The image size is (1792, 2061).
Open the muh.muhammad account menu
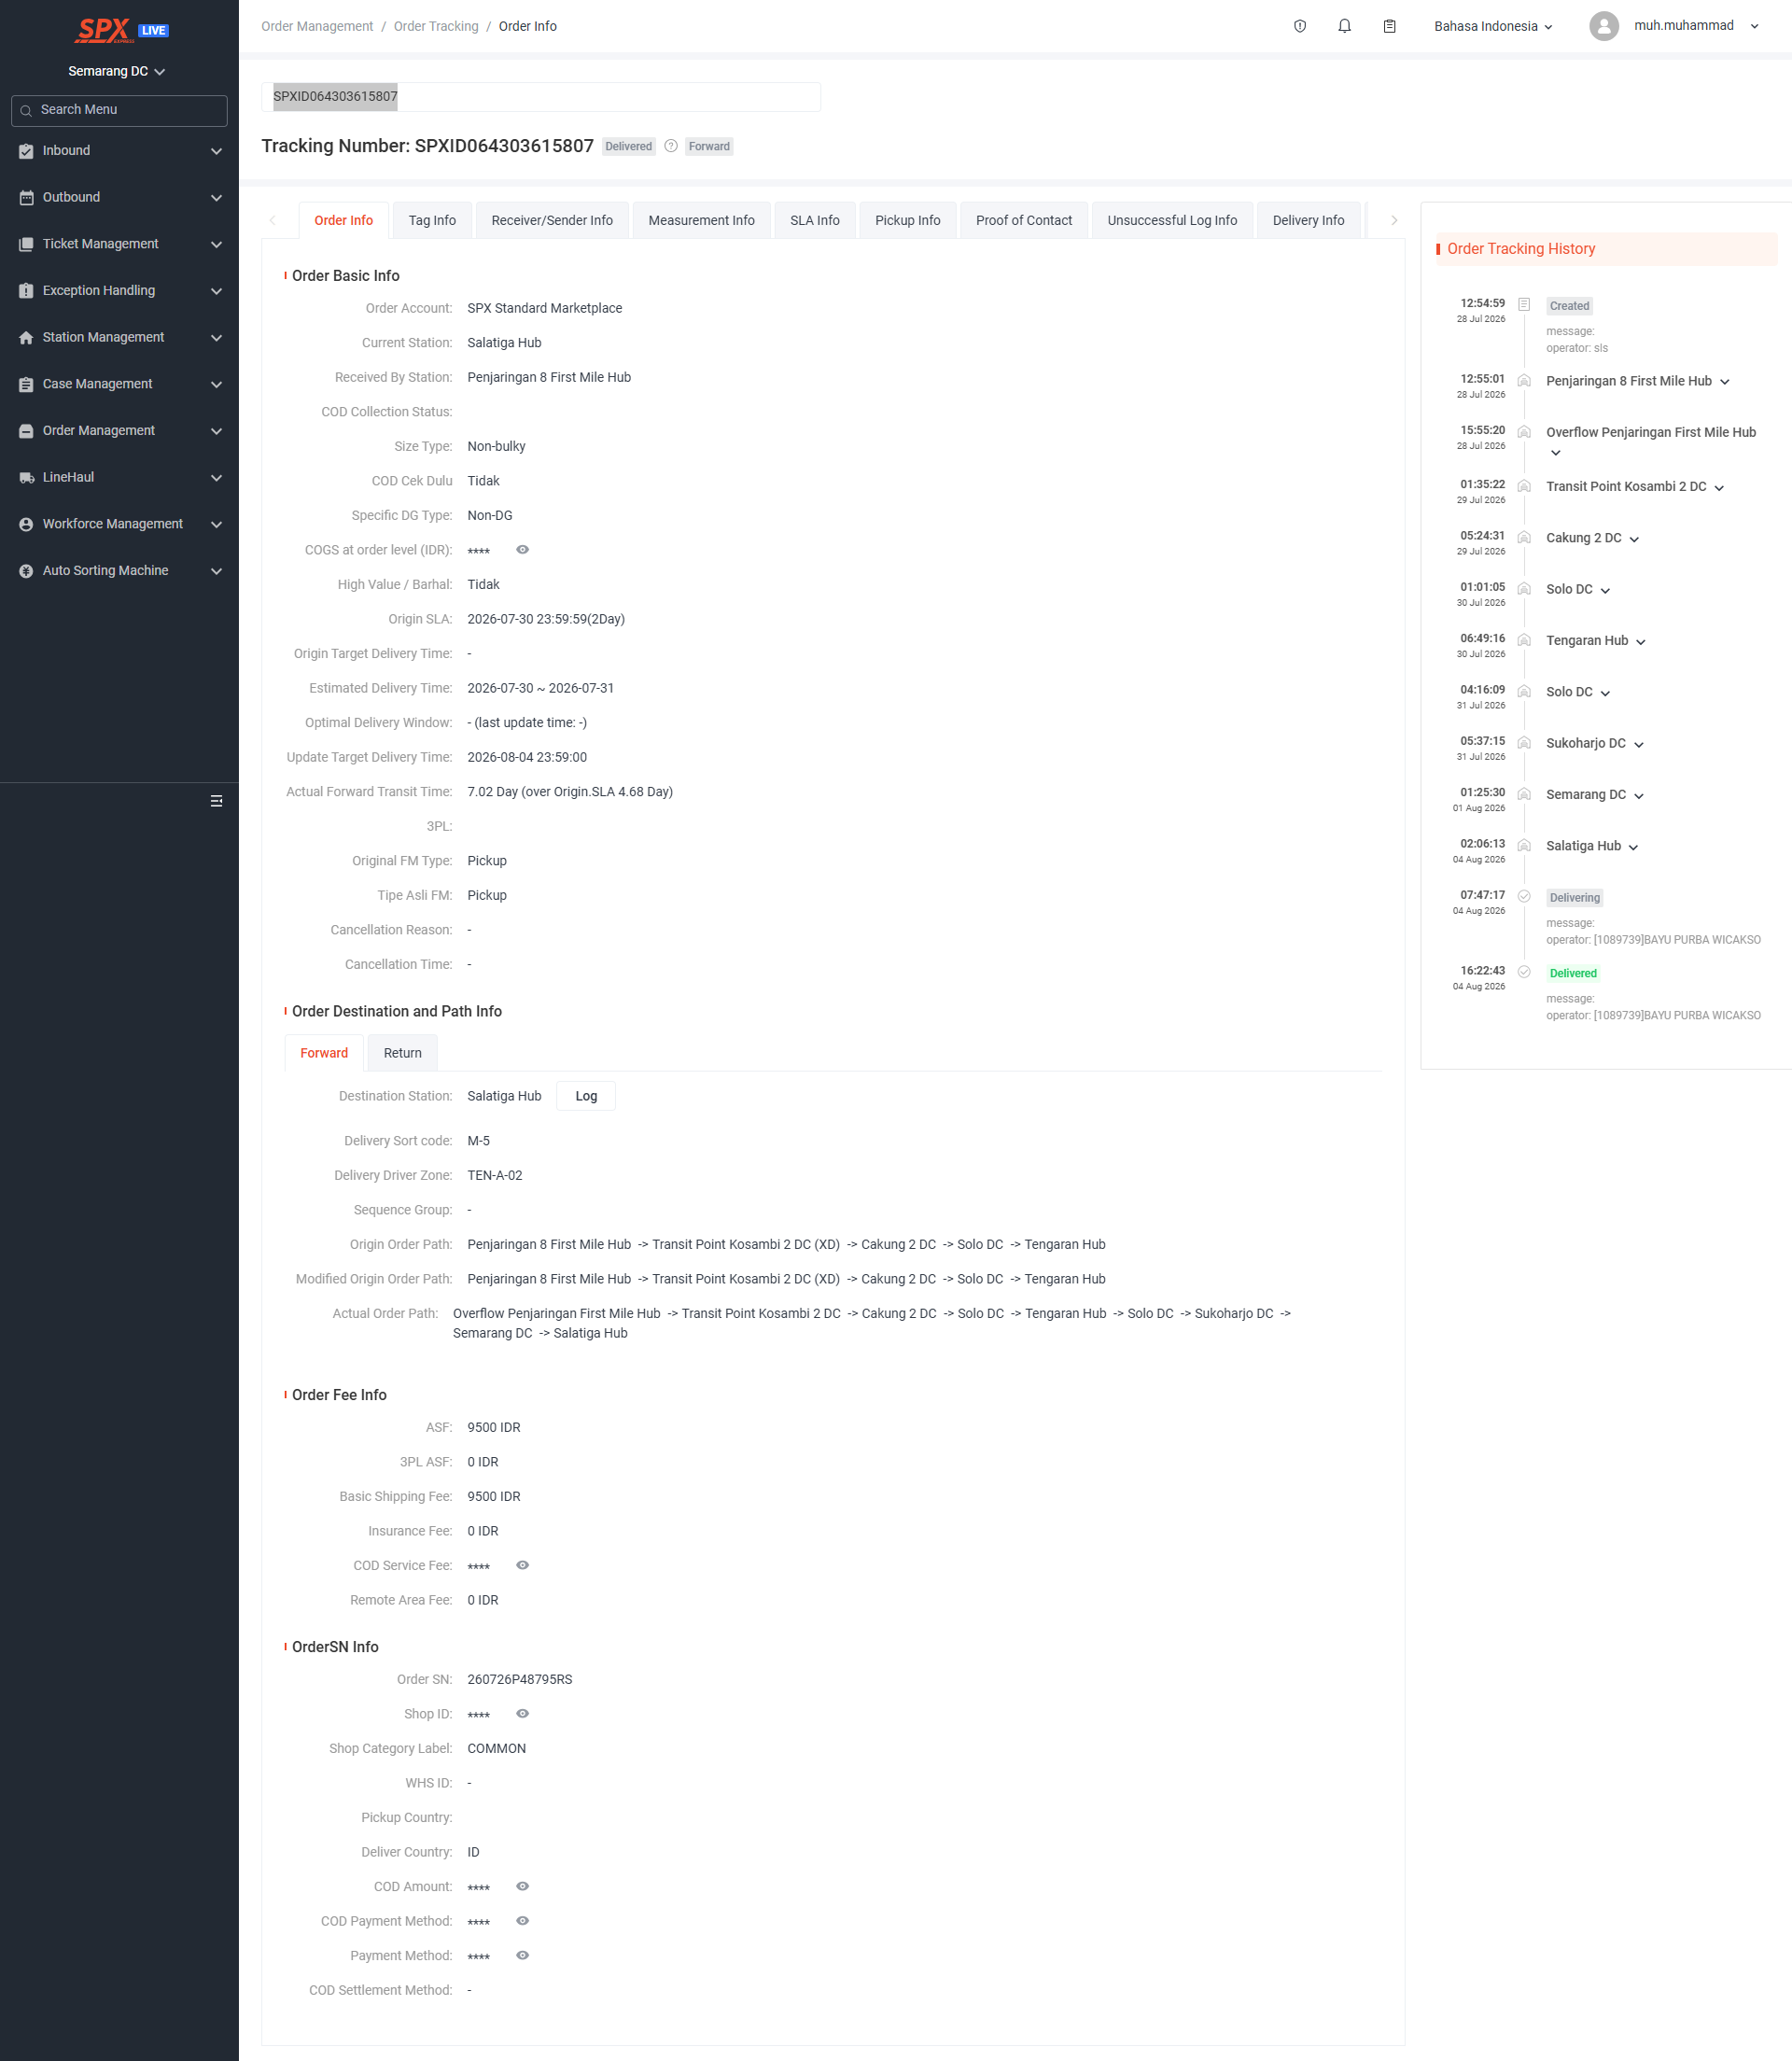(x=1695, y=26)
